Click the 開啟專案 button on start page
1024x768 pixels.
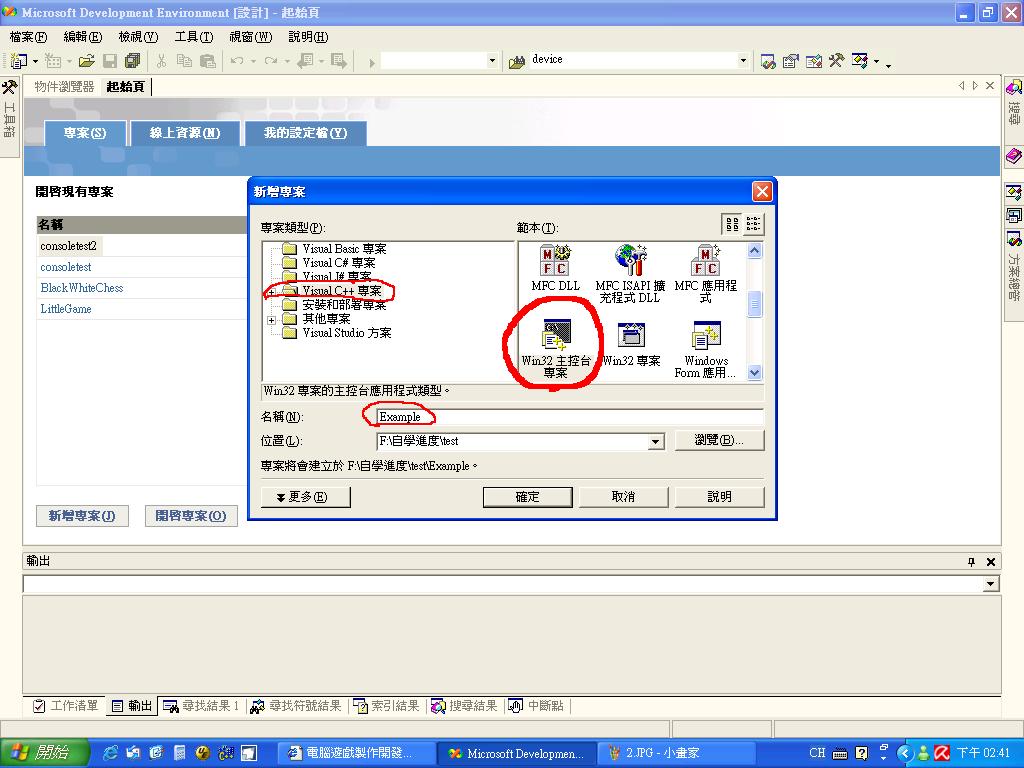click(191, 516)
